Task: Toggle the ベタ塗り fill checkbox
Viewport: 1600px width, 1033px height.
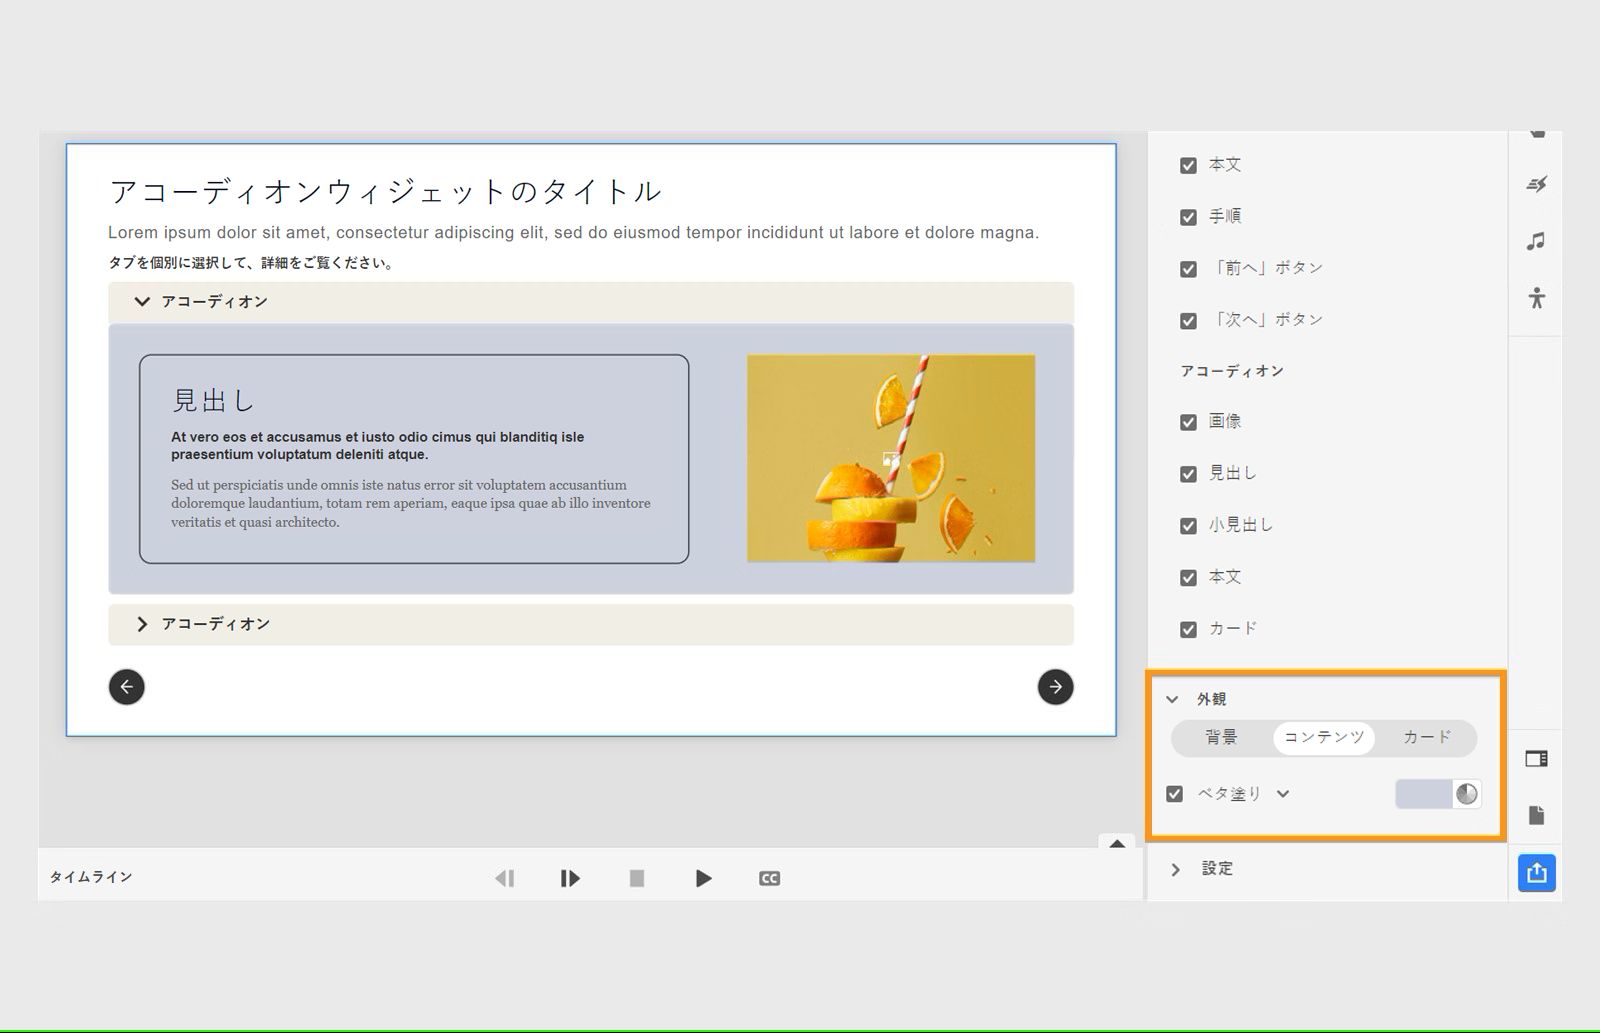Action: [x=1175, y=794]
